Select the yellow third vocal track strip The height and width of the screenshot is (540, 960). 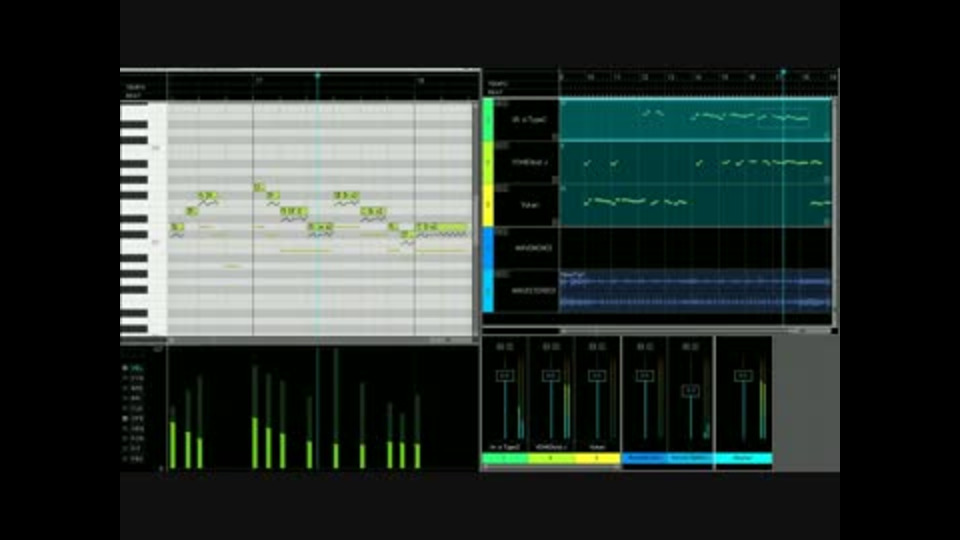[488, 205]
